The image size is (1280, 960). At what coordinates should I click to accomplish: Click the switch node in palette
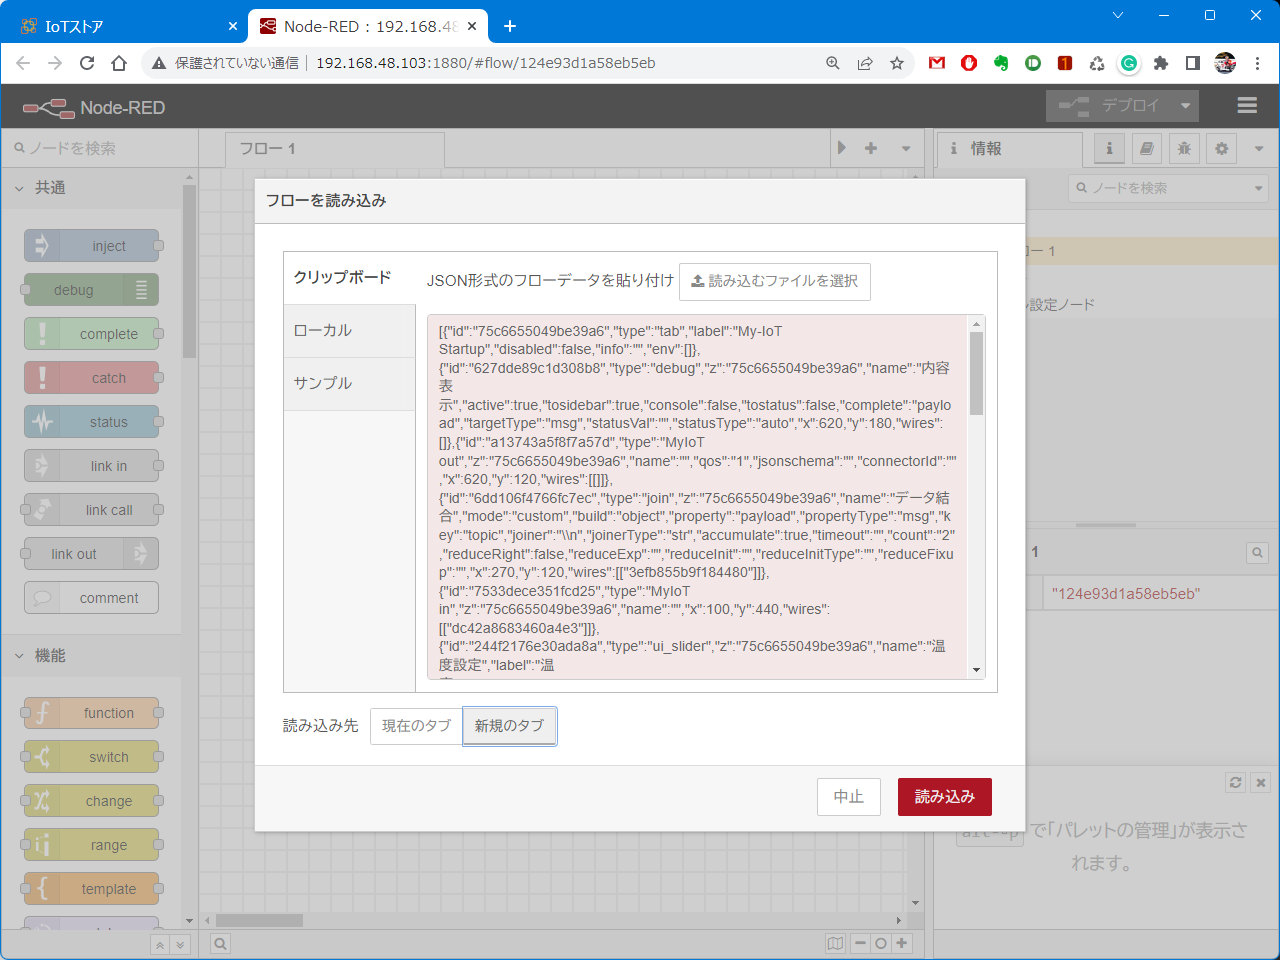coord(91,757)
